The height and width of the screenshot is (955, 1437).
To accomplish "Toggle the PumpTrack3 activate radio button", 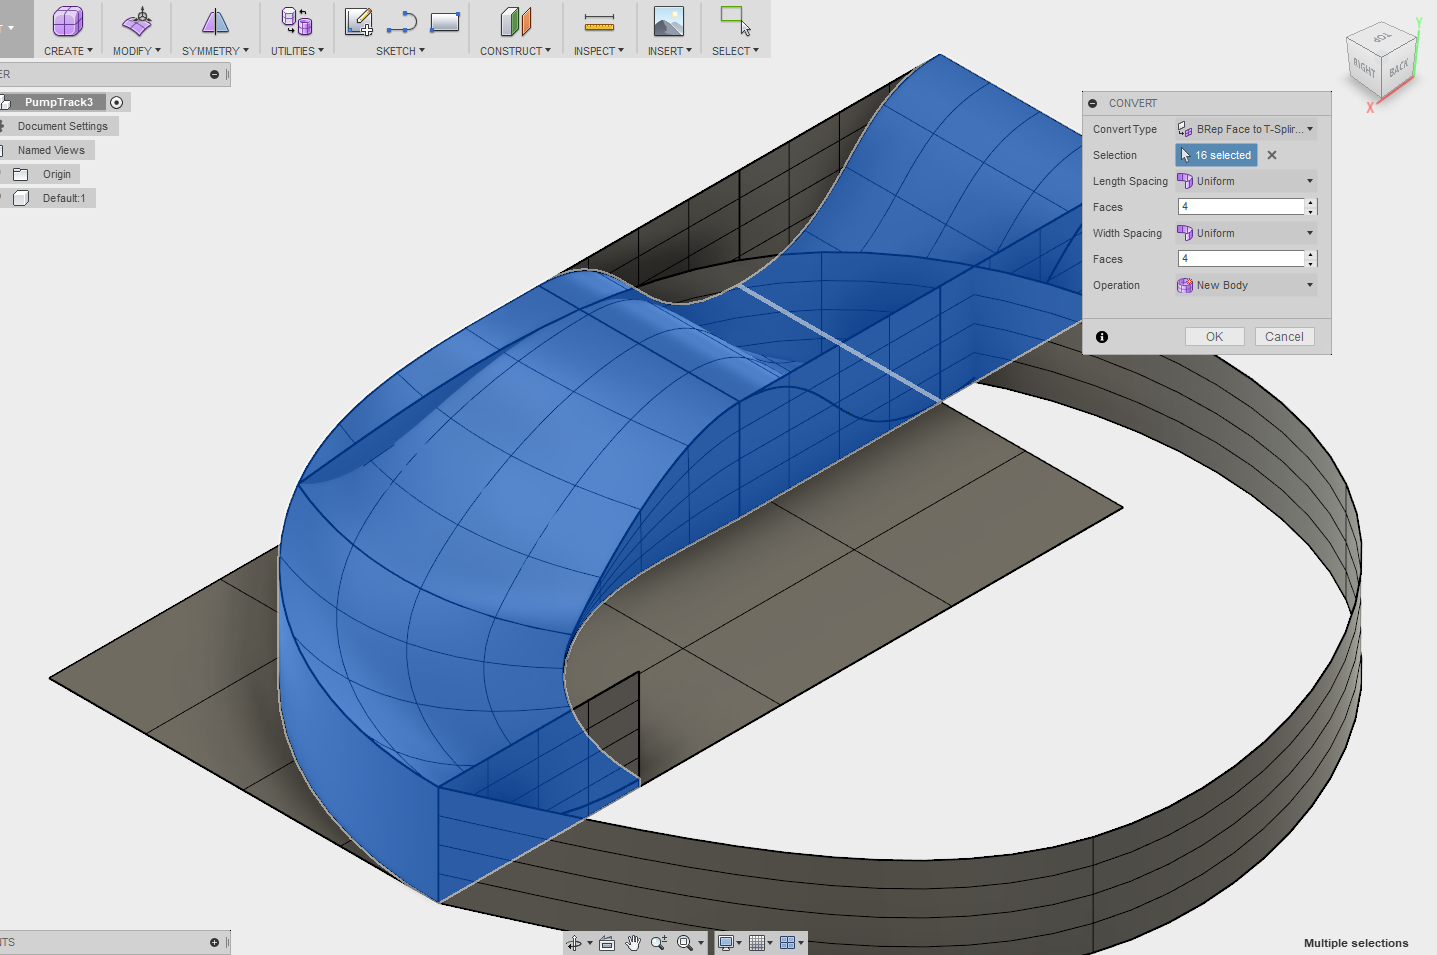I will click(x=117, y=102).
